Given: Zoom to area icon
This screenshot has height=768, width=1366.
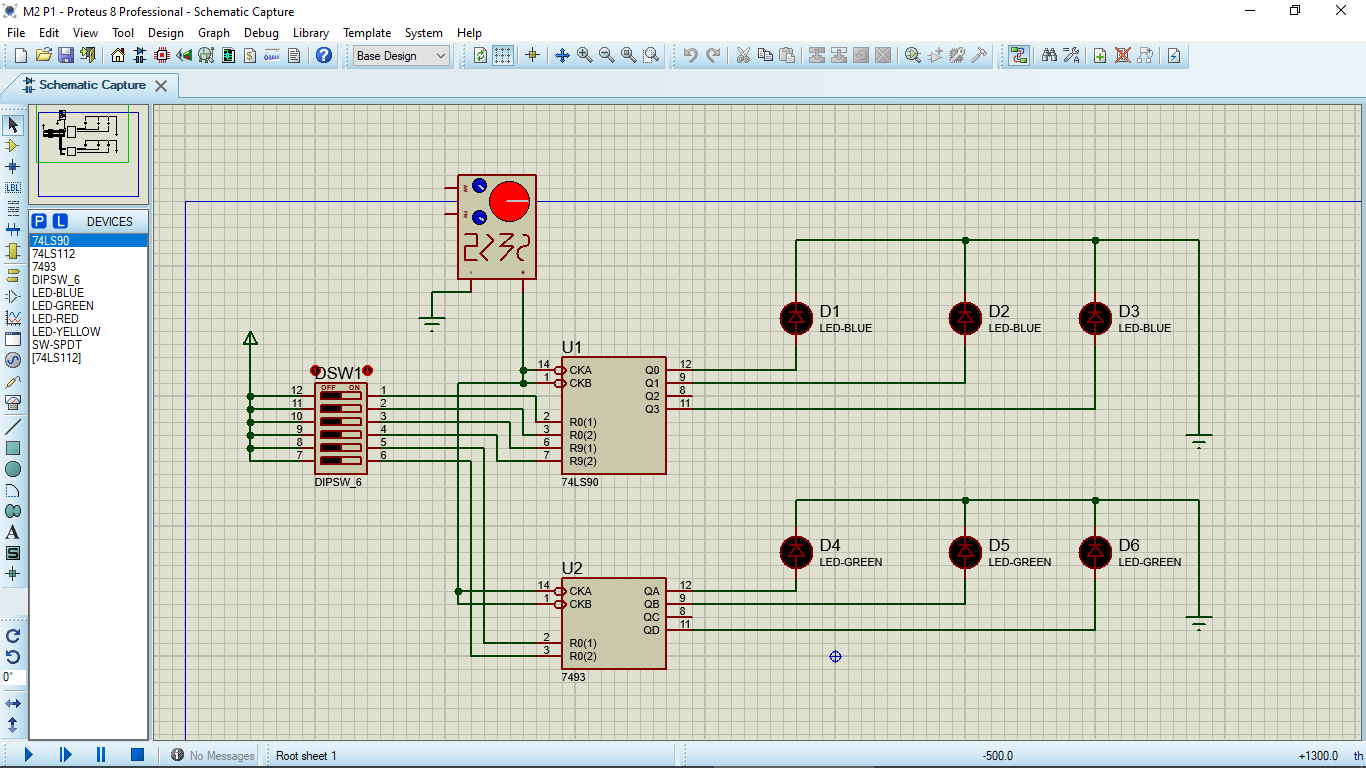Looking at the screenshot, I should pyautogui.click(x=651, y=56).
